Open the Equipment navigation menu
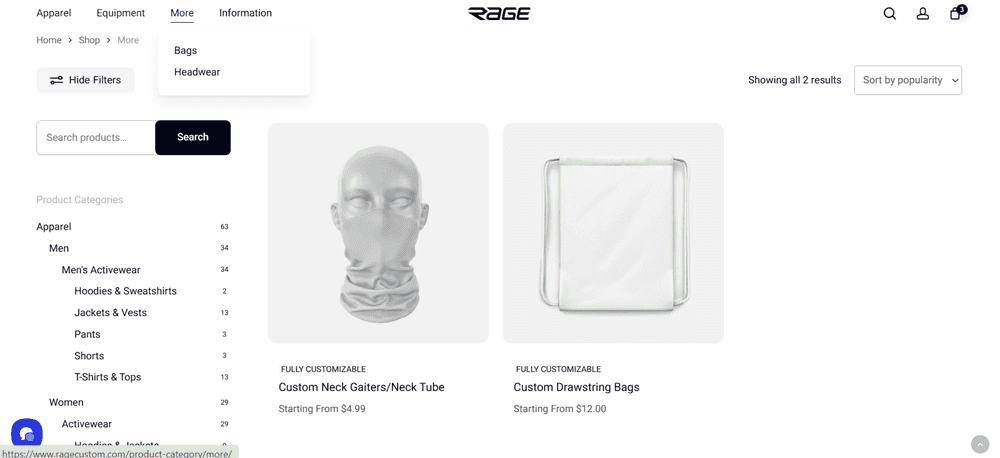The image size is (1000, 458). (121, 13)
